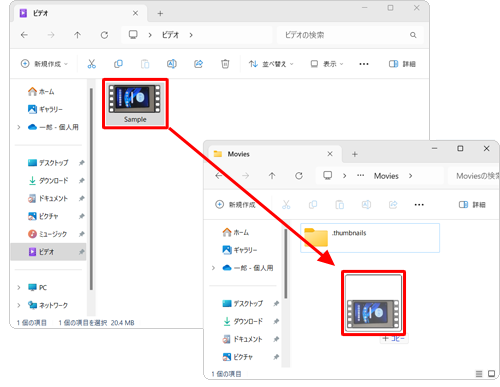Expand the PC tree node
This screenshot has width=500, height=387.
[x=19, y=287]
